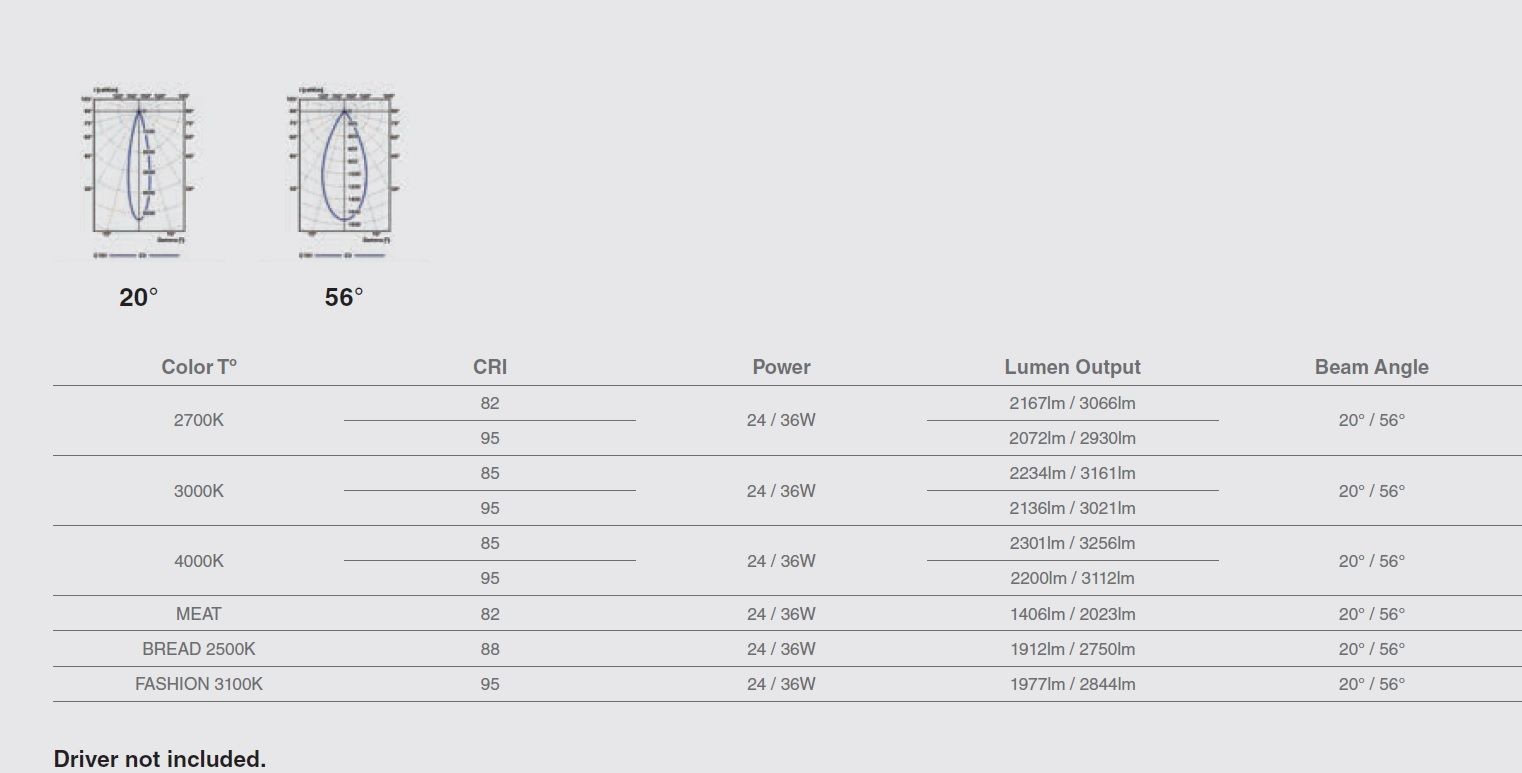Select the 4000K color temperature cell

coord(199,561)
